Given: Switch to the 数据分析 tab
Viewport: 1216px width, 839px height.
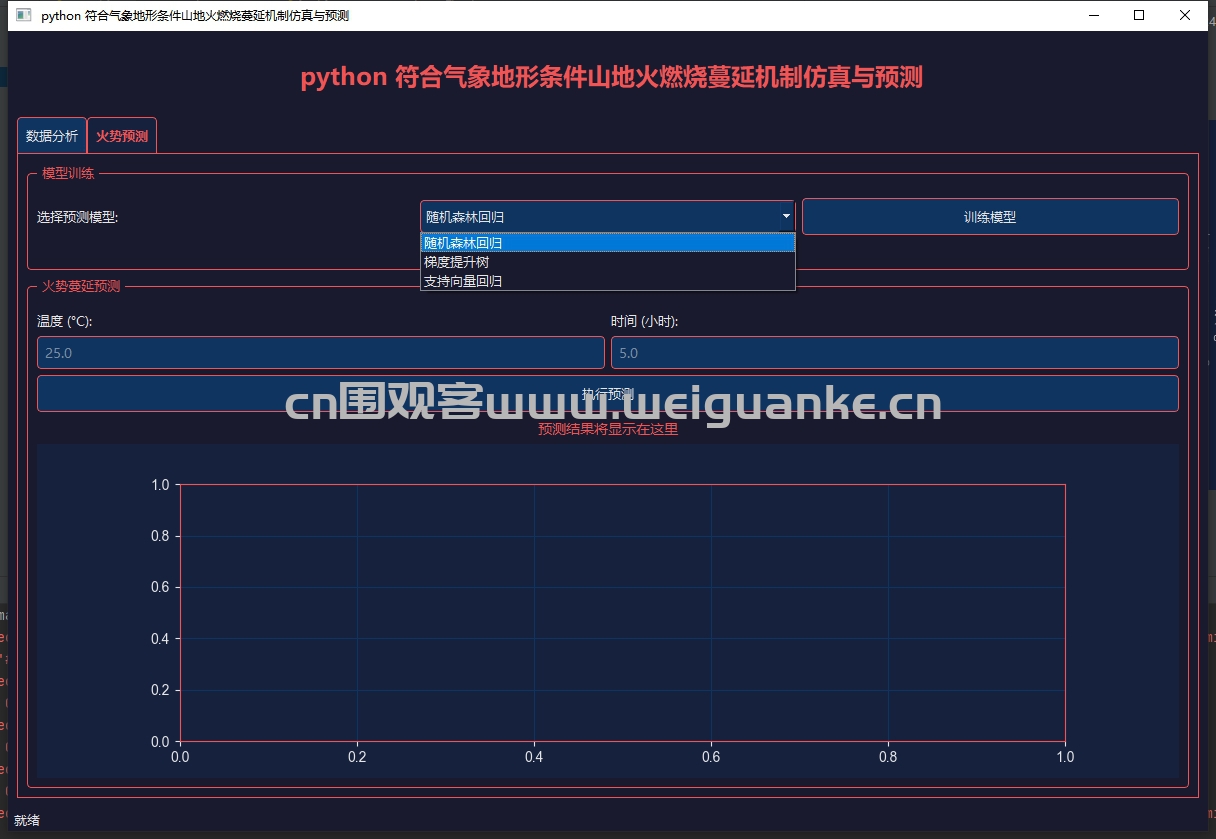Looking at the screenshot, I should [x=52, y=136].
